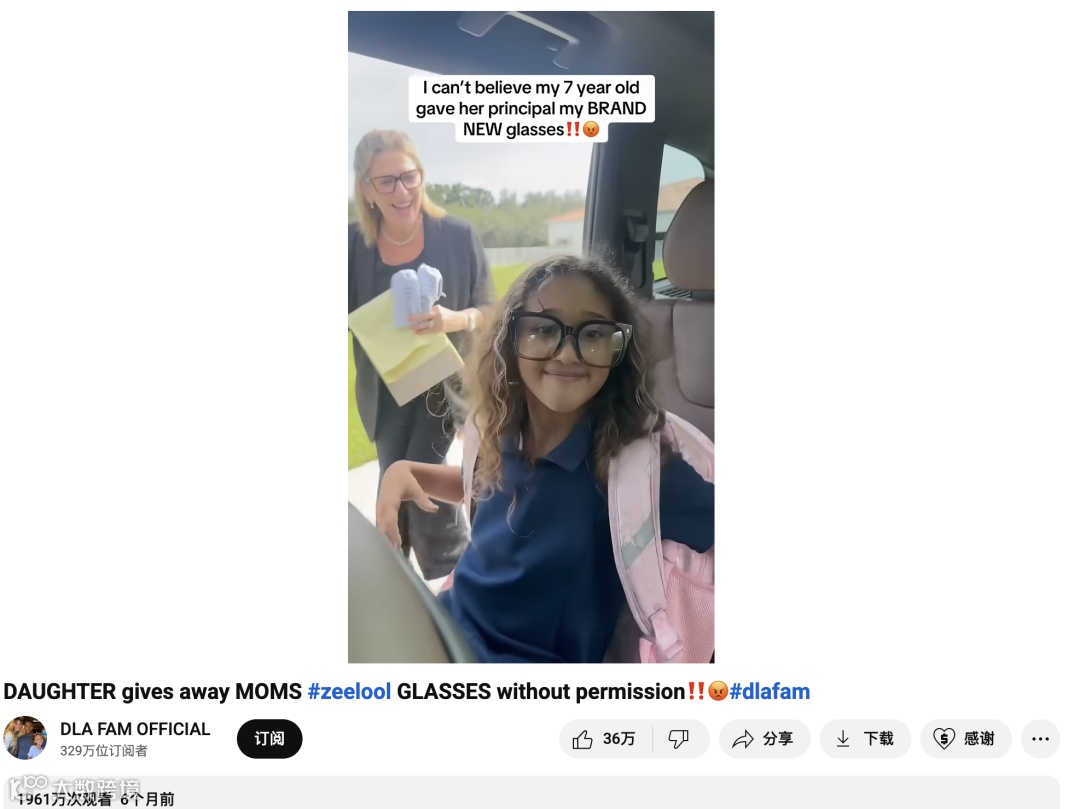Click the 36万 like count

pos(619,739)
